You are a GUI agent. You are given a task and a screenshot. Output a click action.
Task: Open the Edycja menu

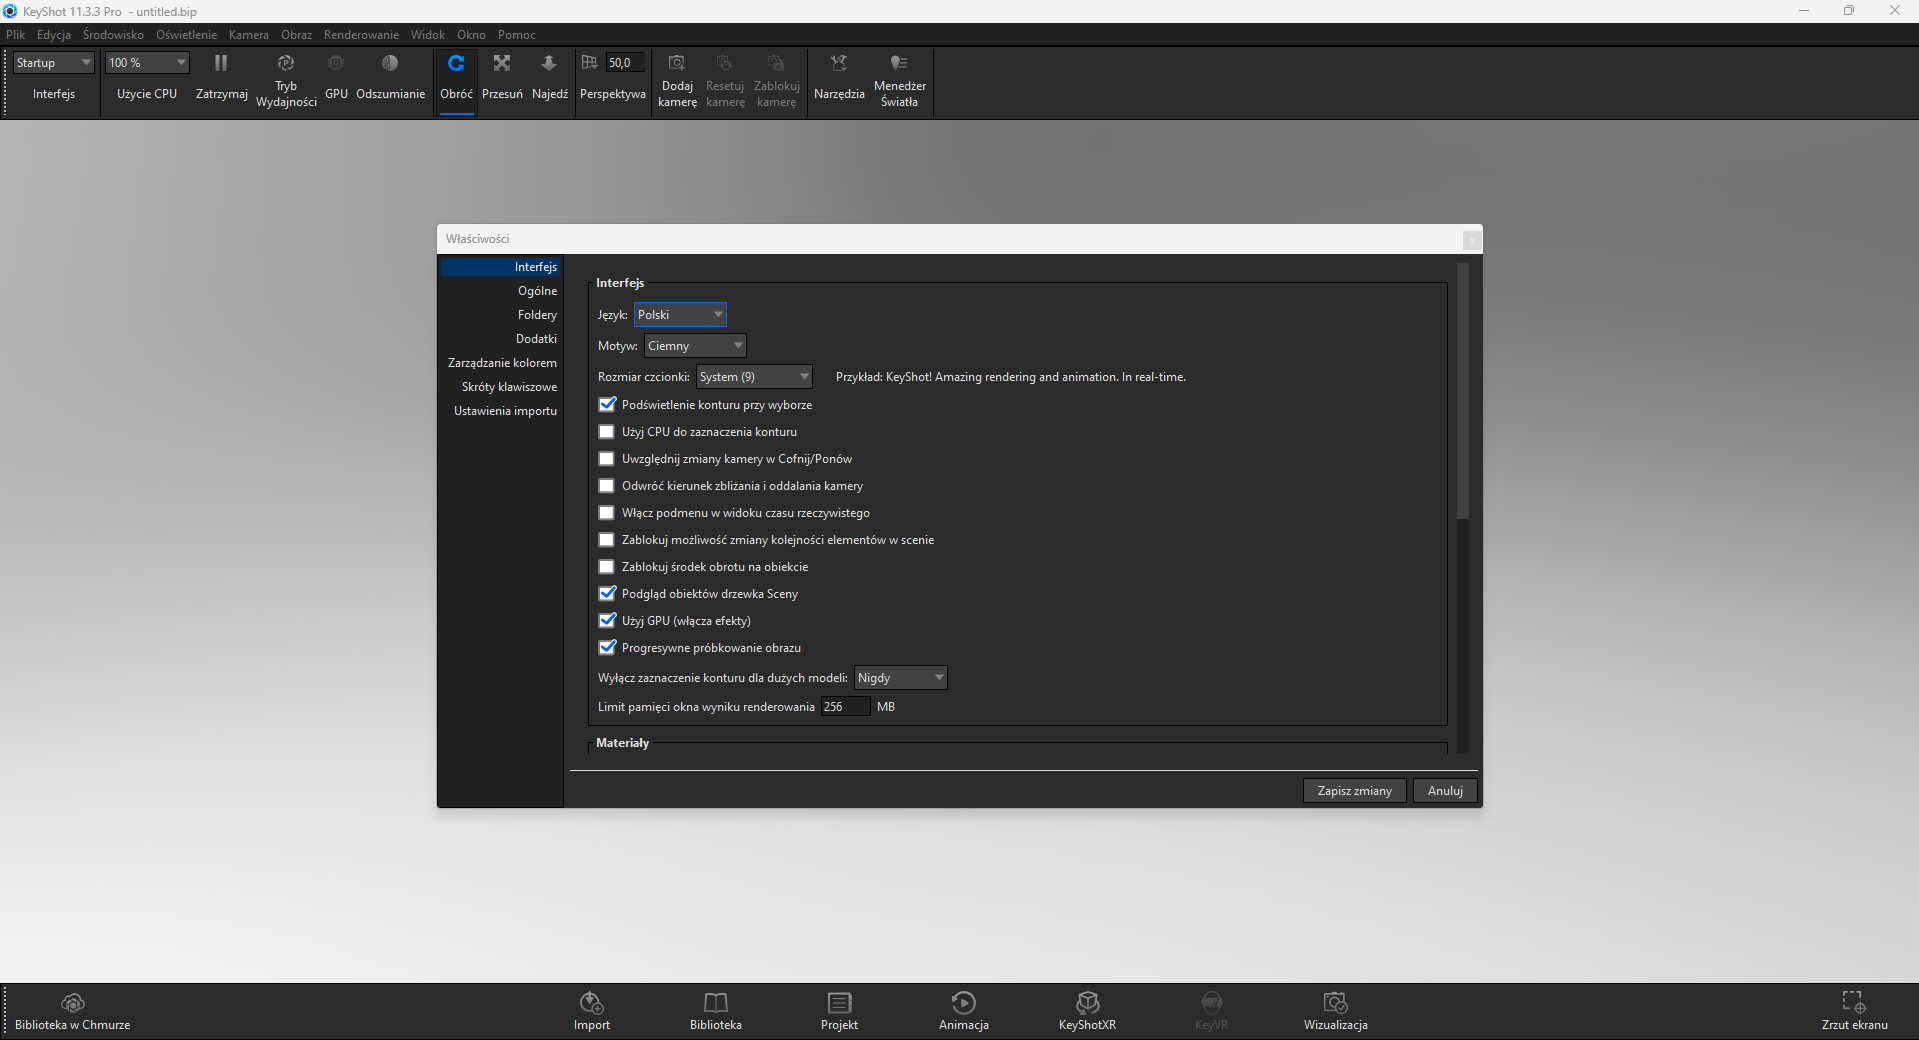point(54,35)
